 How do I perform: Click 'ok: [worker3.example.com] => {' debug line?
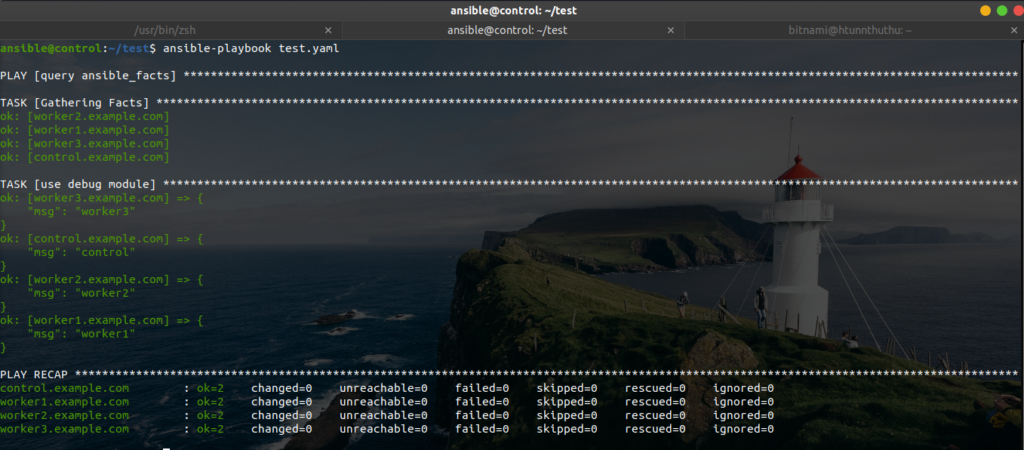[x=102, y=198]
